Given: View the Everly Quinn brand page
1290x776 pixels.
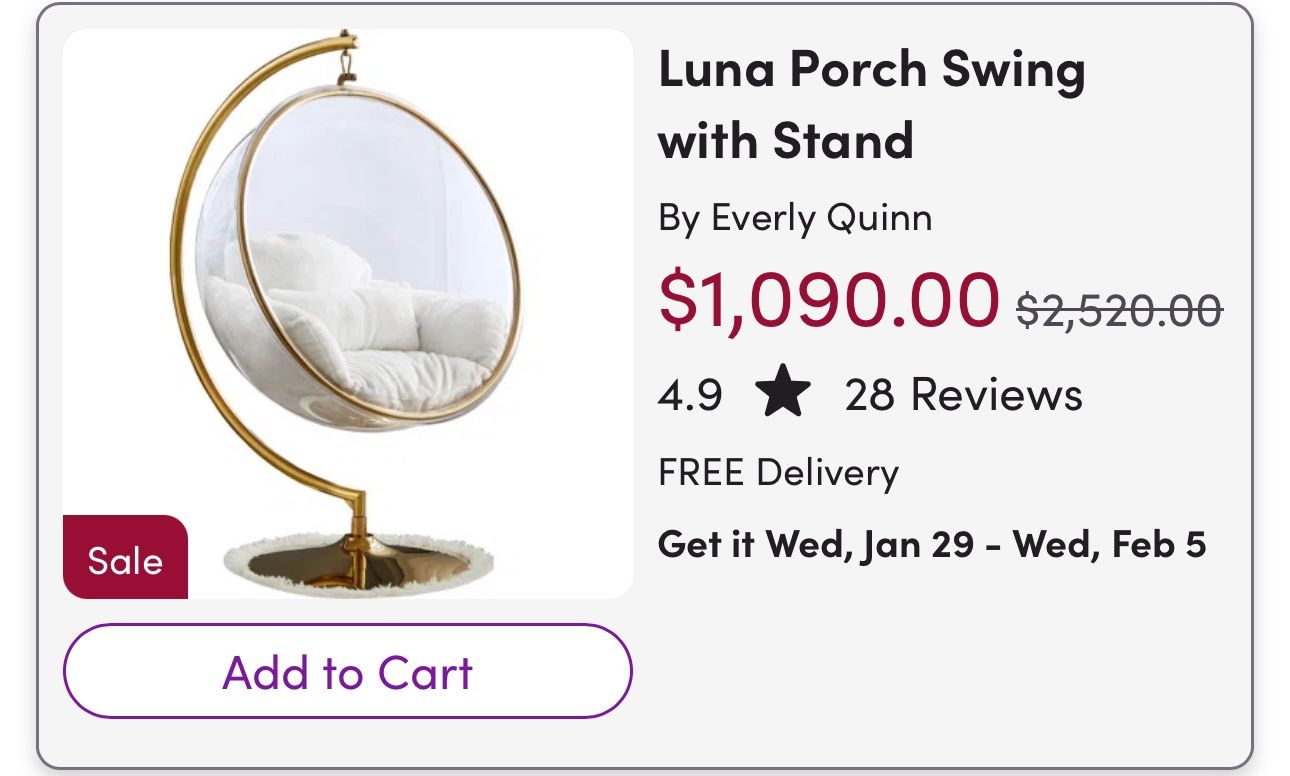Looking at the screenshot, I should tap(794, 216).
